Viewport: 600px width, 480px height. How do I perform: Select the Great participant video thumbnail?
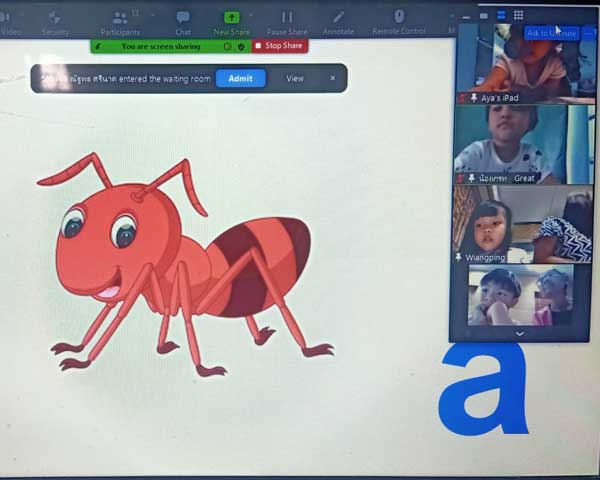(x=524, y=145)
